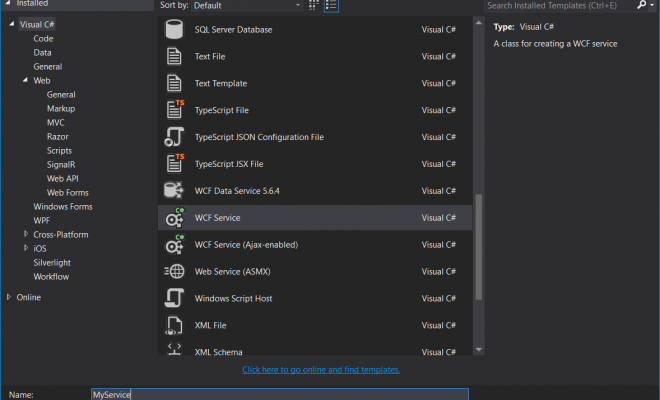Image resolution: width=660 pixels, height=400 pixels.
Task: Select the Web API category
Action: coord(63,179)
